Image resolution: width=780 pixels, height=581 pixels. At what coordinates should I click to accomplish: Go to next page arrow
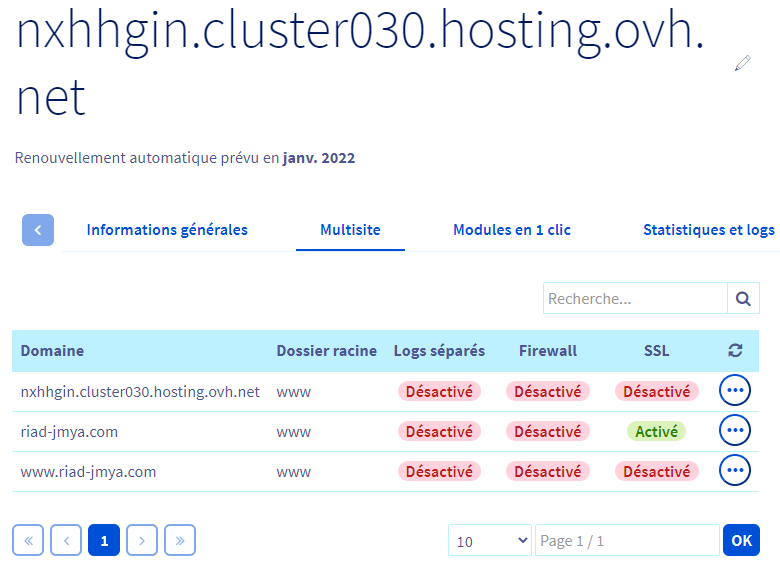tap(142, 540)
